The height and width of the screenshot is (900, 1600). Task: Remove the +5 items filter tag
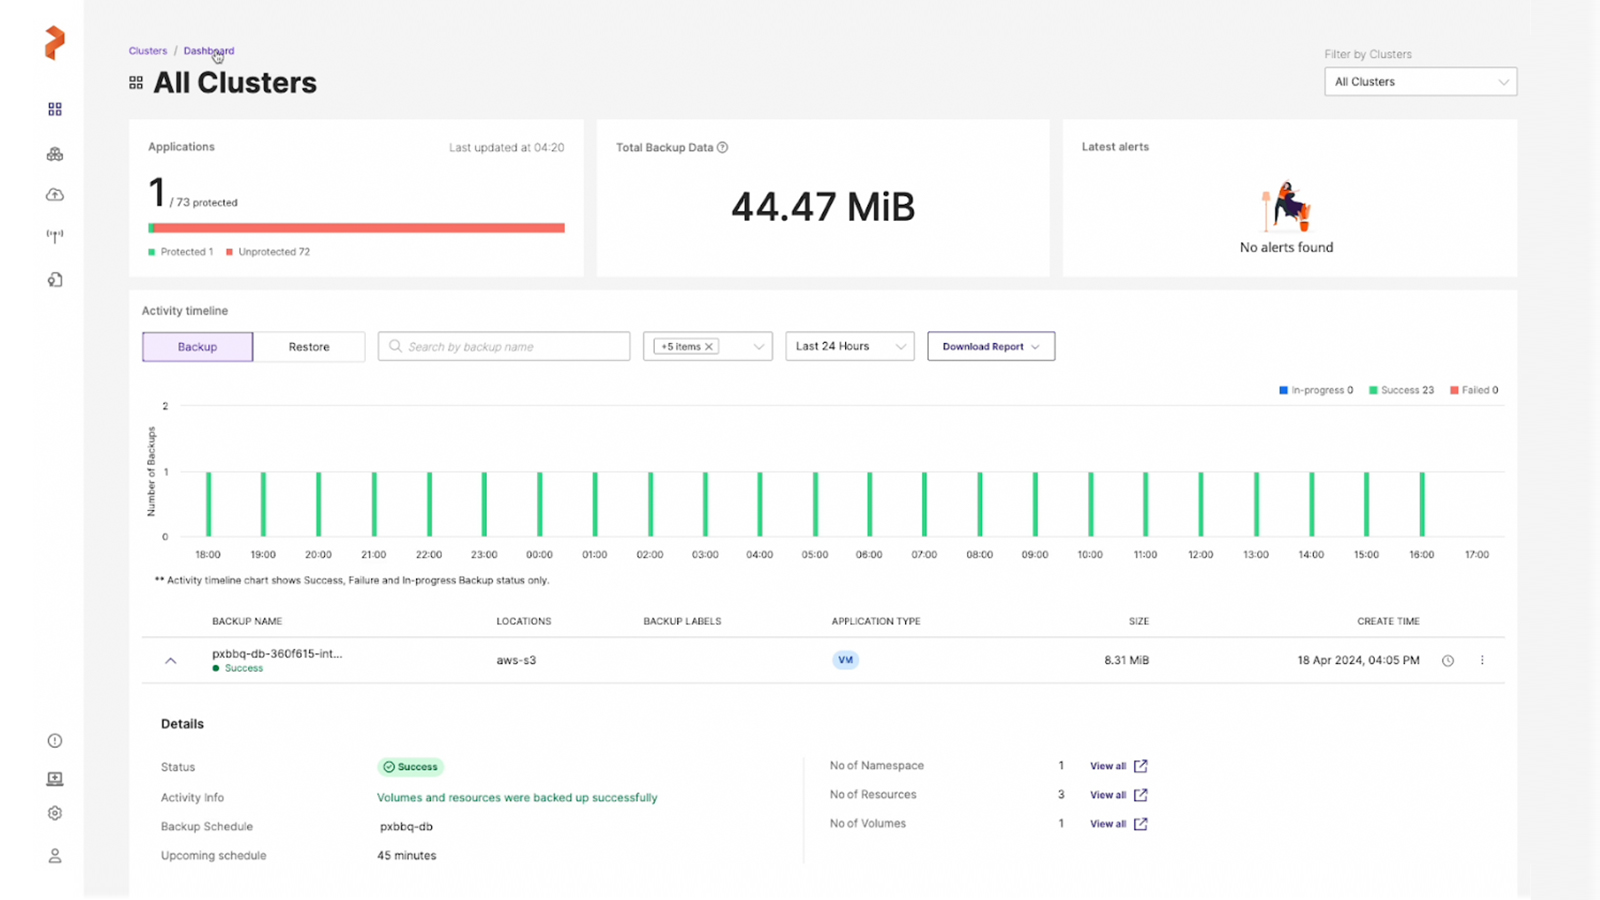[709, 347]
